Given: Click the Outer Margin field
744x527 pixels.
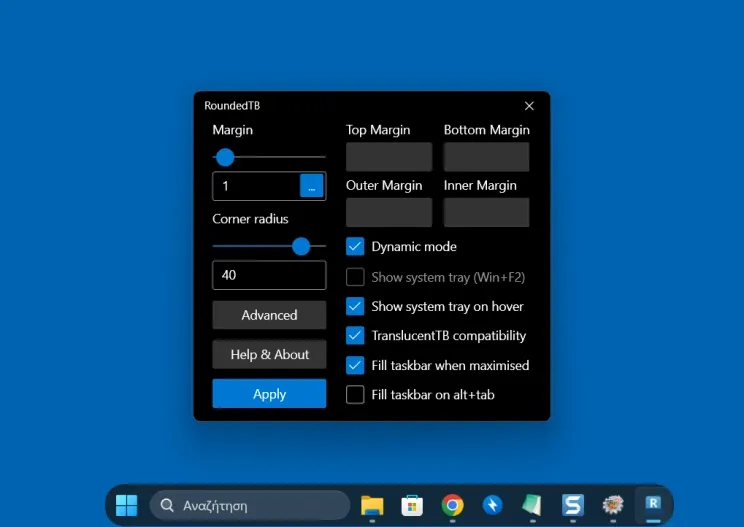Looking at the screenshot, I should click(389, 213).
